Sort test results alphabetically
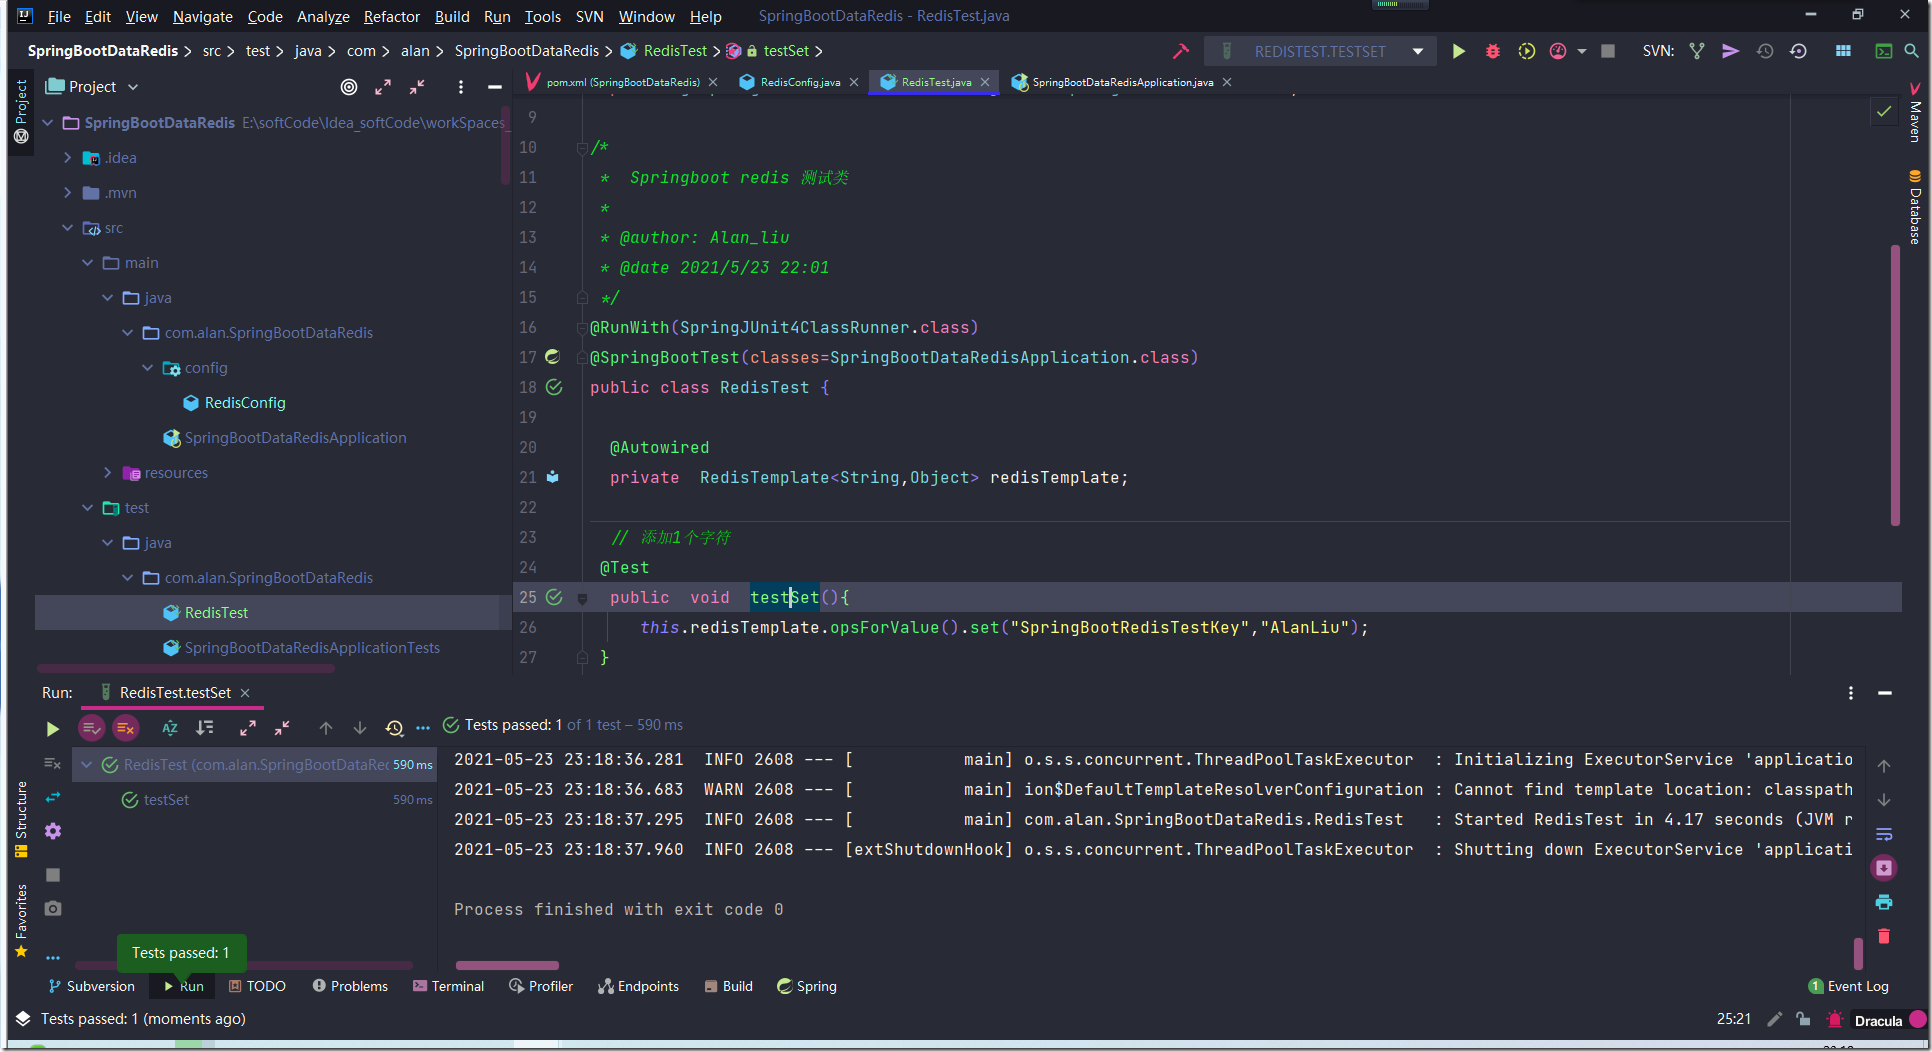Screen dimensions: 1932x1052 pos(170,728)
